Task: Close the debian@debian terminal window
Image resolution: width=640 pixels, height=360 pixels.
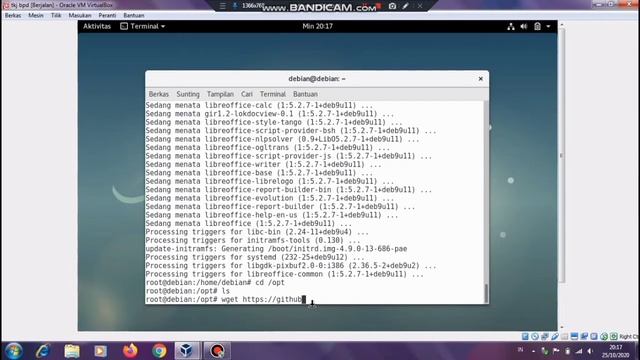Action: coord(480,79)
